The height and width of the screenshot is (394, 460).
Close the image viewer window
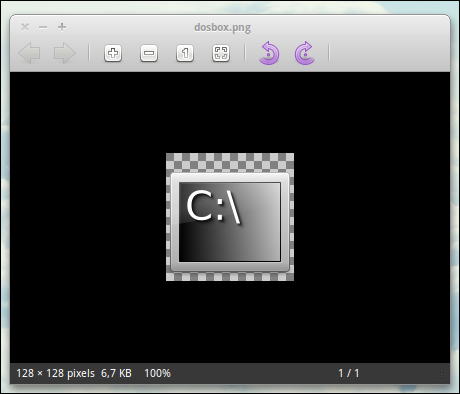pyautogui.click(x=25, y=27)
